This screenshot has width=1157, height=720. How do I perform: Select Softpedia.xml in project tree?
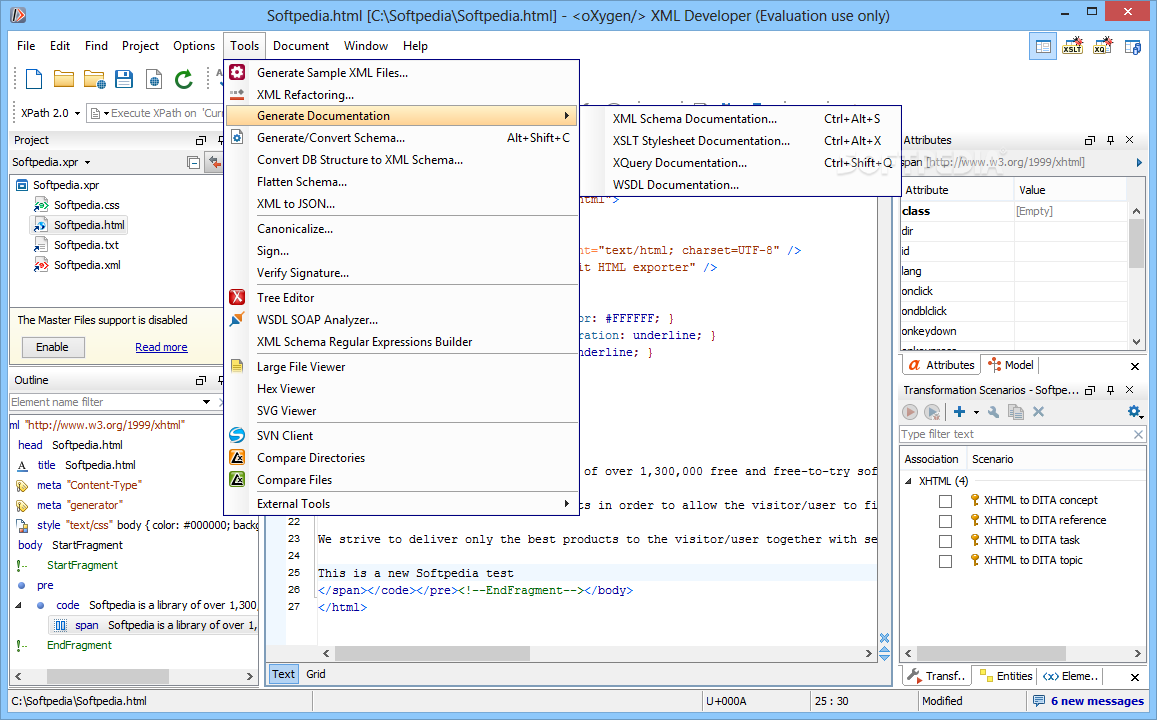[x=87, y=265]
